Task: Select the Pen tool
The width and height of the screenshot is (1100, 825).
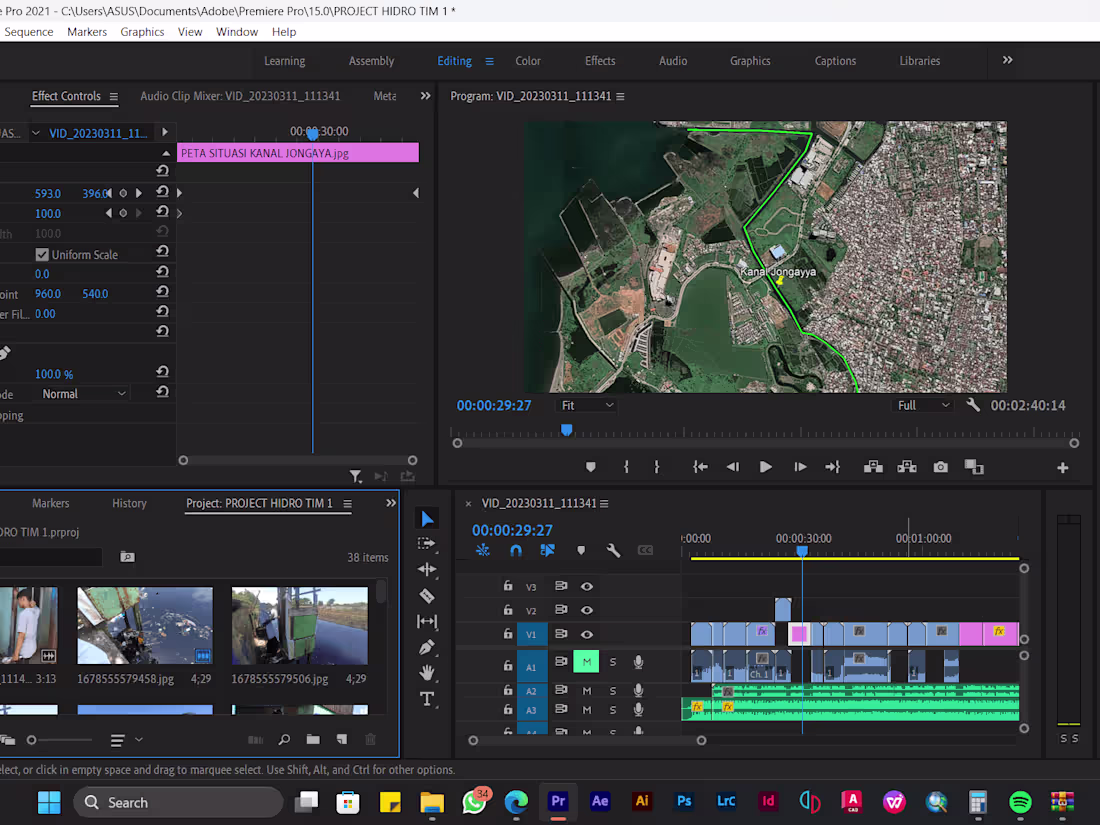Action: pos(427,647)
